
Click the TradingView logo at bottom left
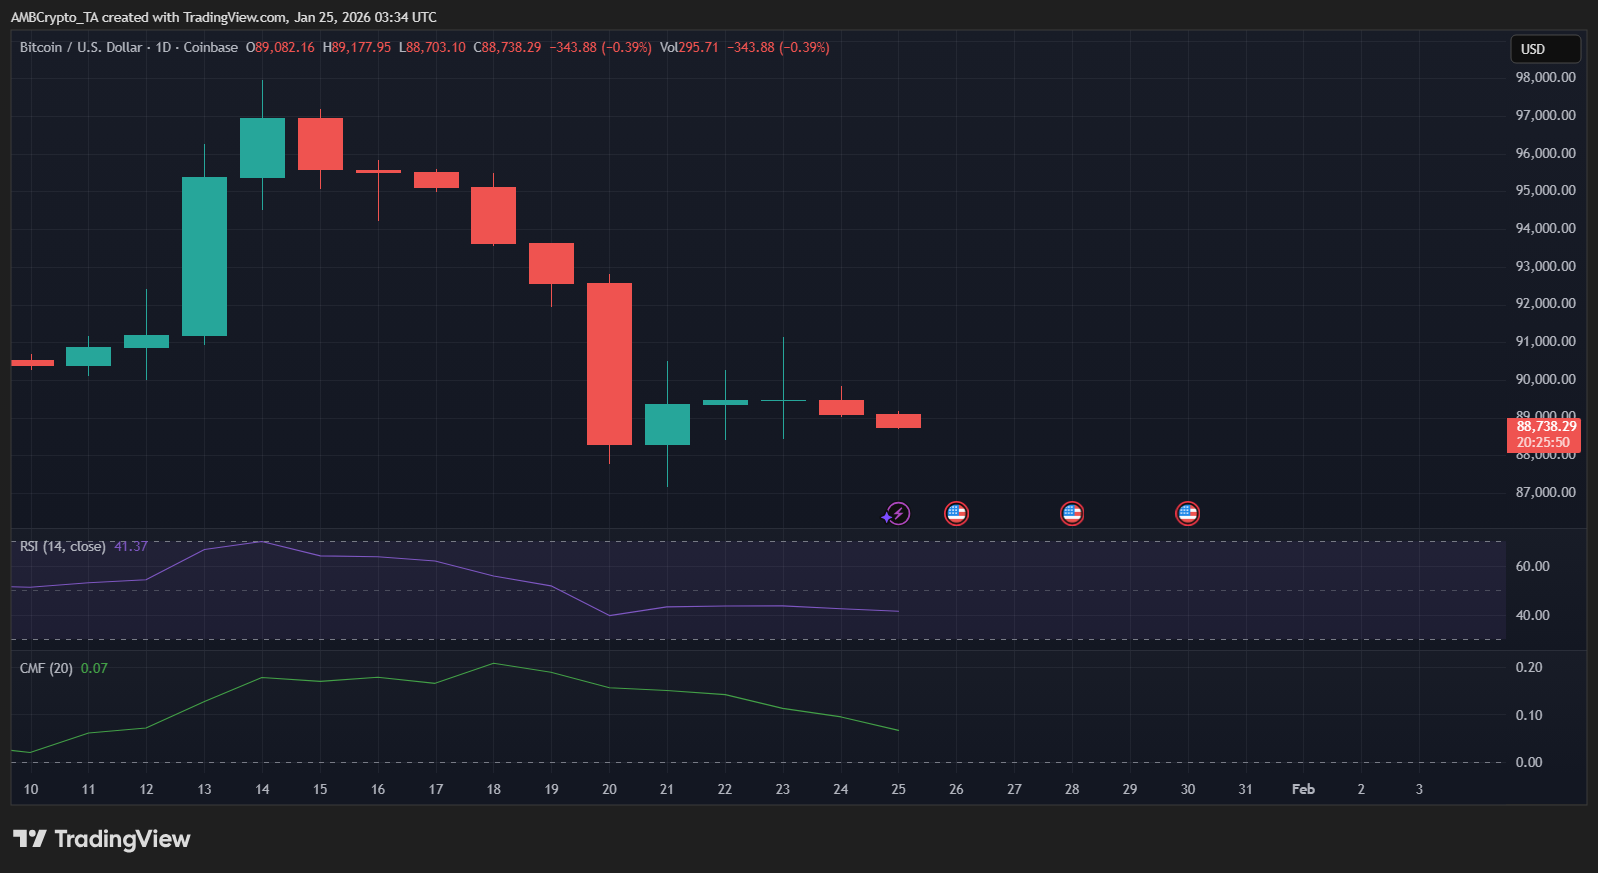click(101, 839)
